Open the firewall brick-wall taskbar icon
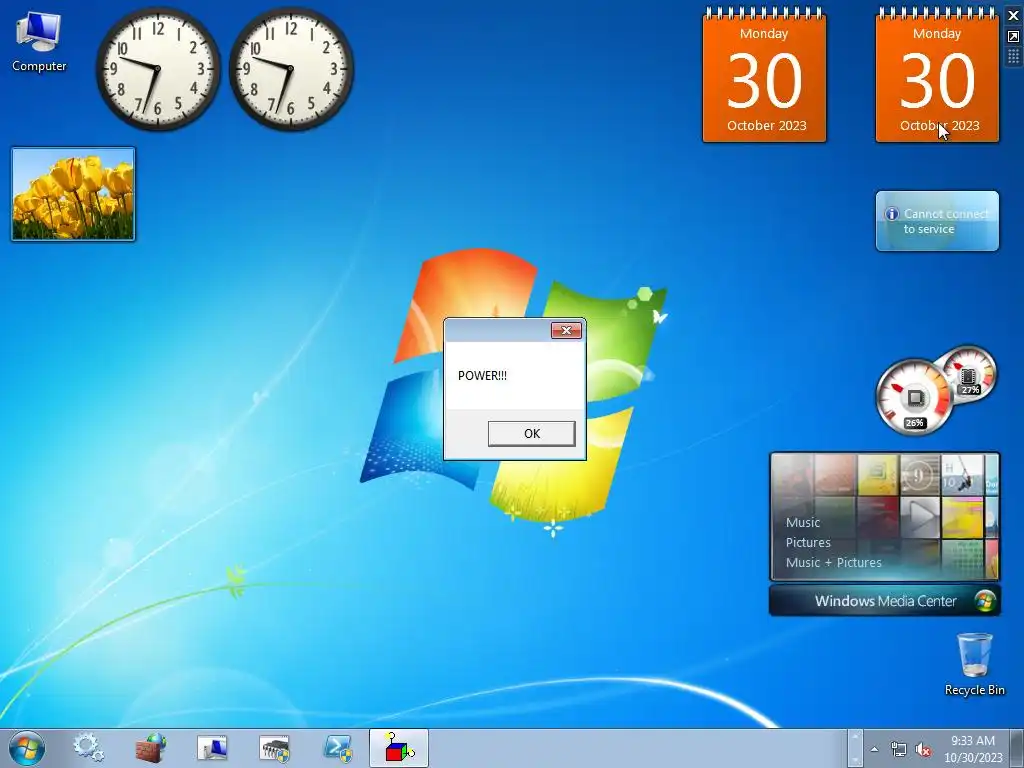Image resolution: width=1024 pixels, height=768 pixels. pos(150,748)
